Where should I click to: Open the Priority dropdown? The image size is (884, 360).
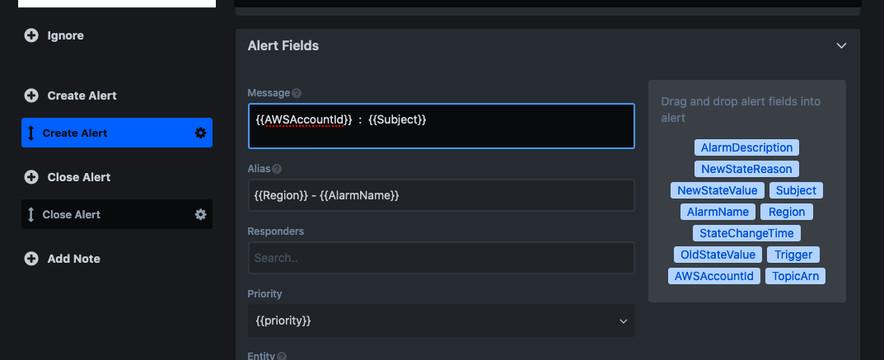click(441, 321)
